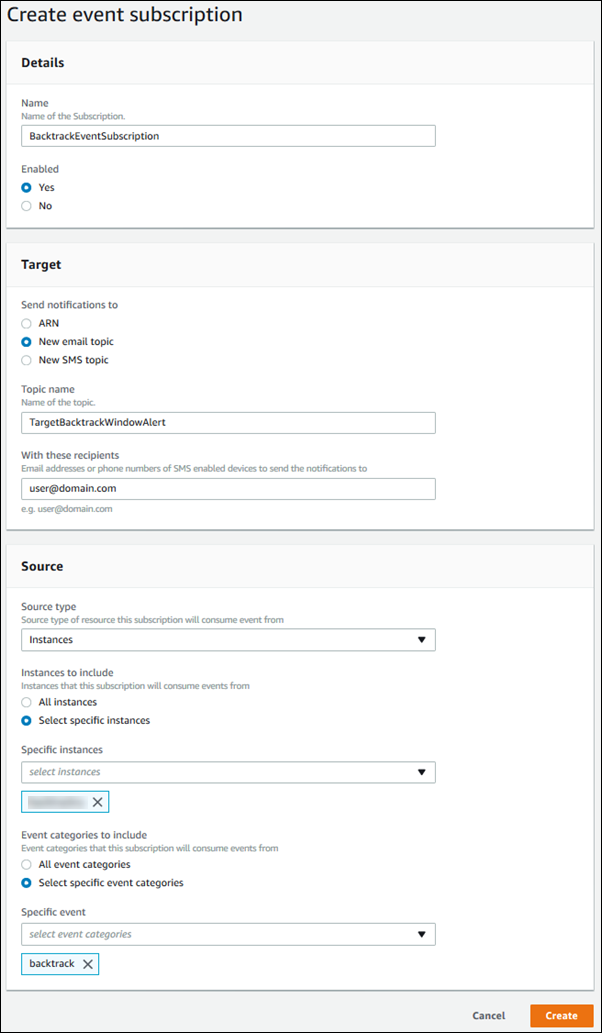
Task: Remove the selected instance tag
Action: (x=97, y=801)
